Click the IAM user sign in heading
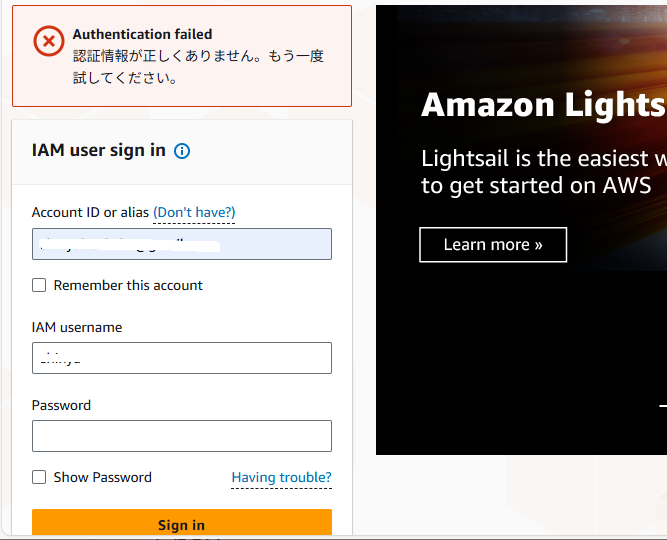 coord(98,150)
